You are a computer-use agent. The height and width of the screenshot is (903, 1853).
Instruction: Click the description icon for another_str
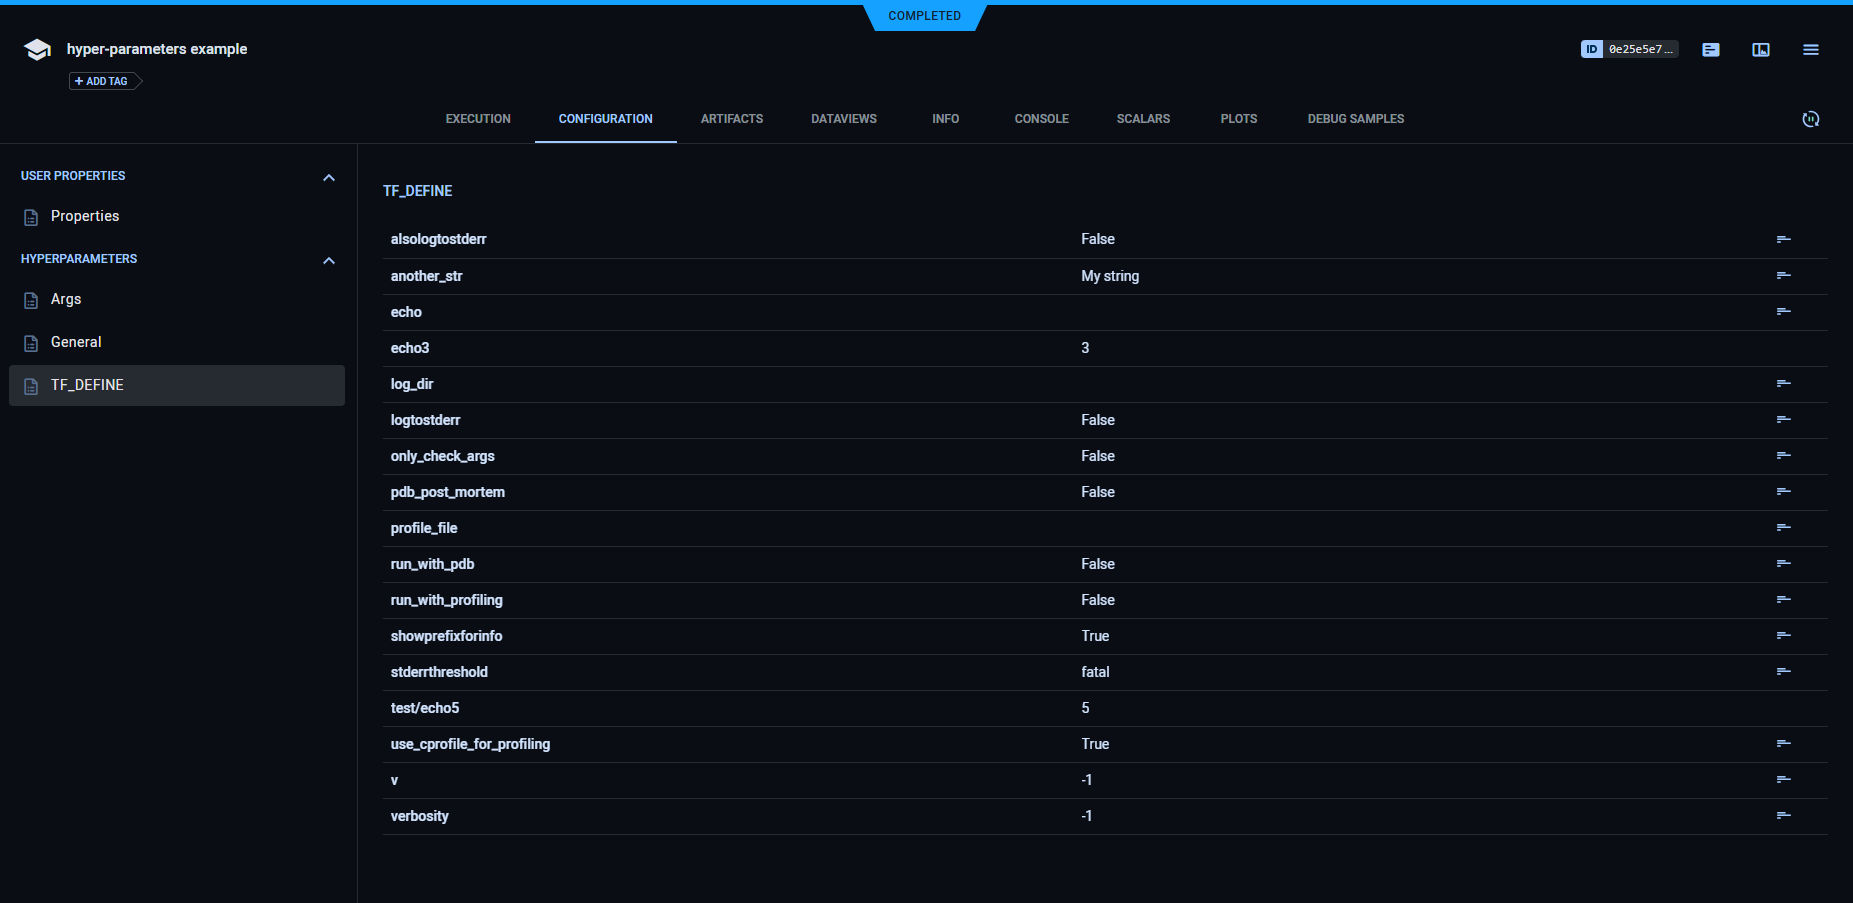(x=1783, y=276)
